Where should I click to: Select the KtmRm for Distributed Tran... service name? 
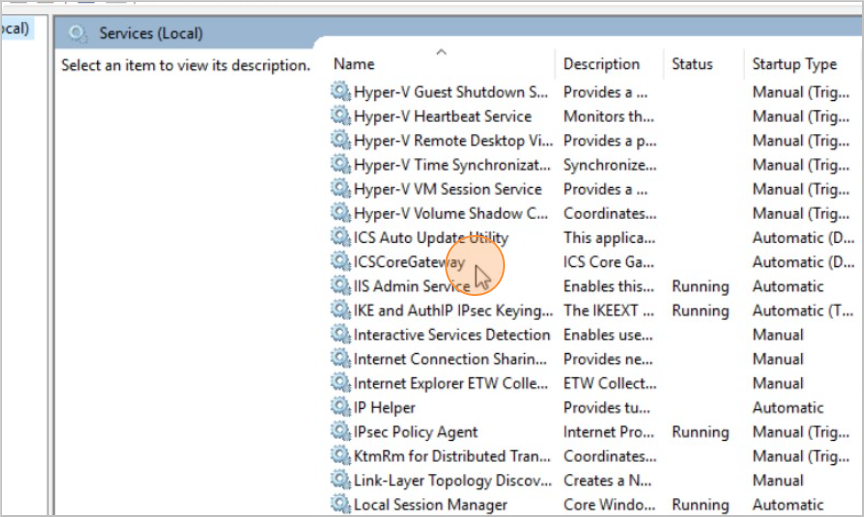click(x=452, y=456)
